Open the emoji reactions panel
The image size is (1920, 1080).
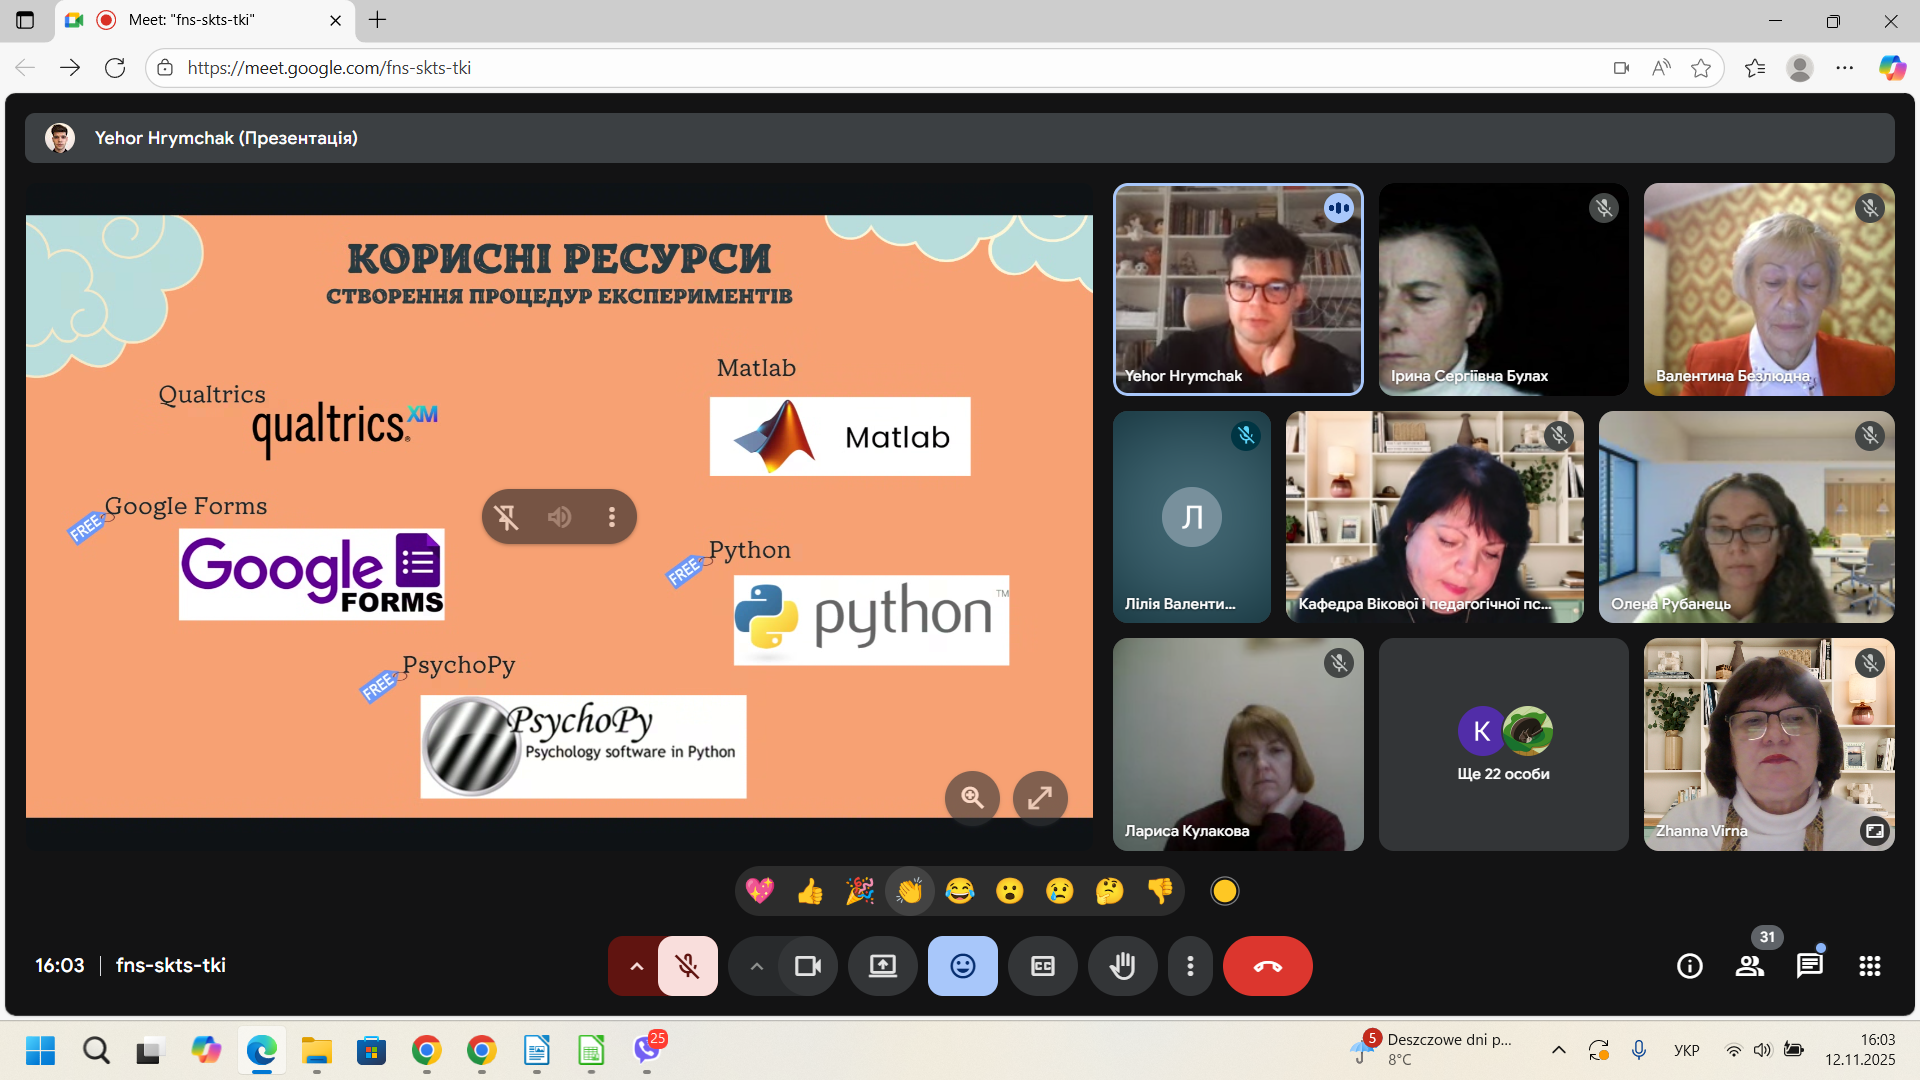(962, 966)
